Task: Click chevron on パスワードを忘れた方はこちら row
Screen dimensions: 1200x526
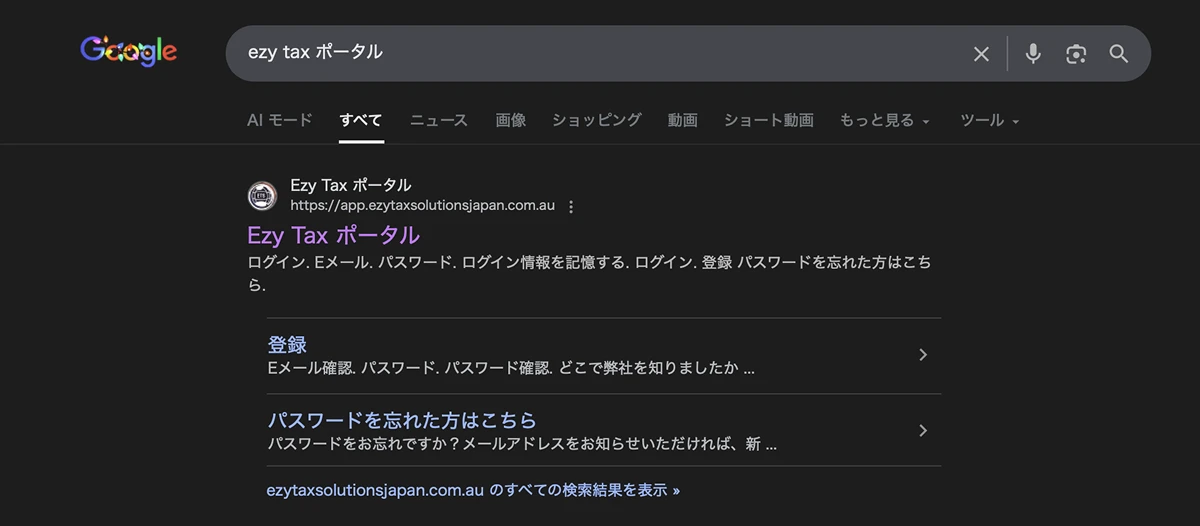Action: click(x=922, y=431)
